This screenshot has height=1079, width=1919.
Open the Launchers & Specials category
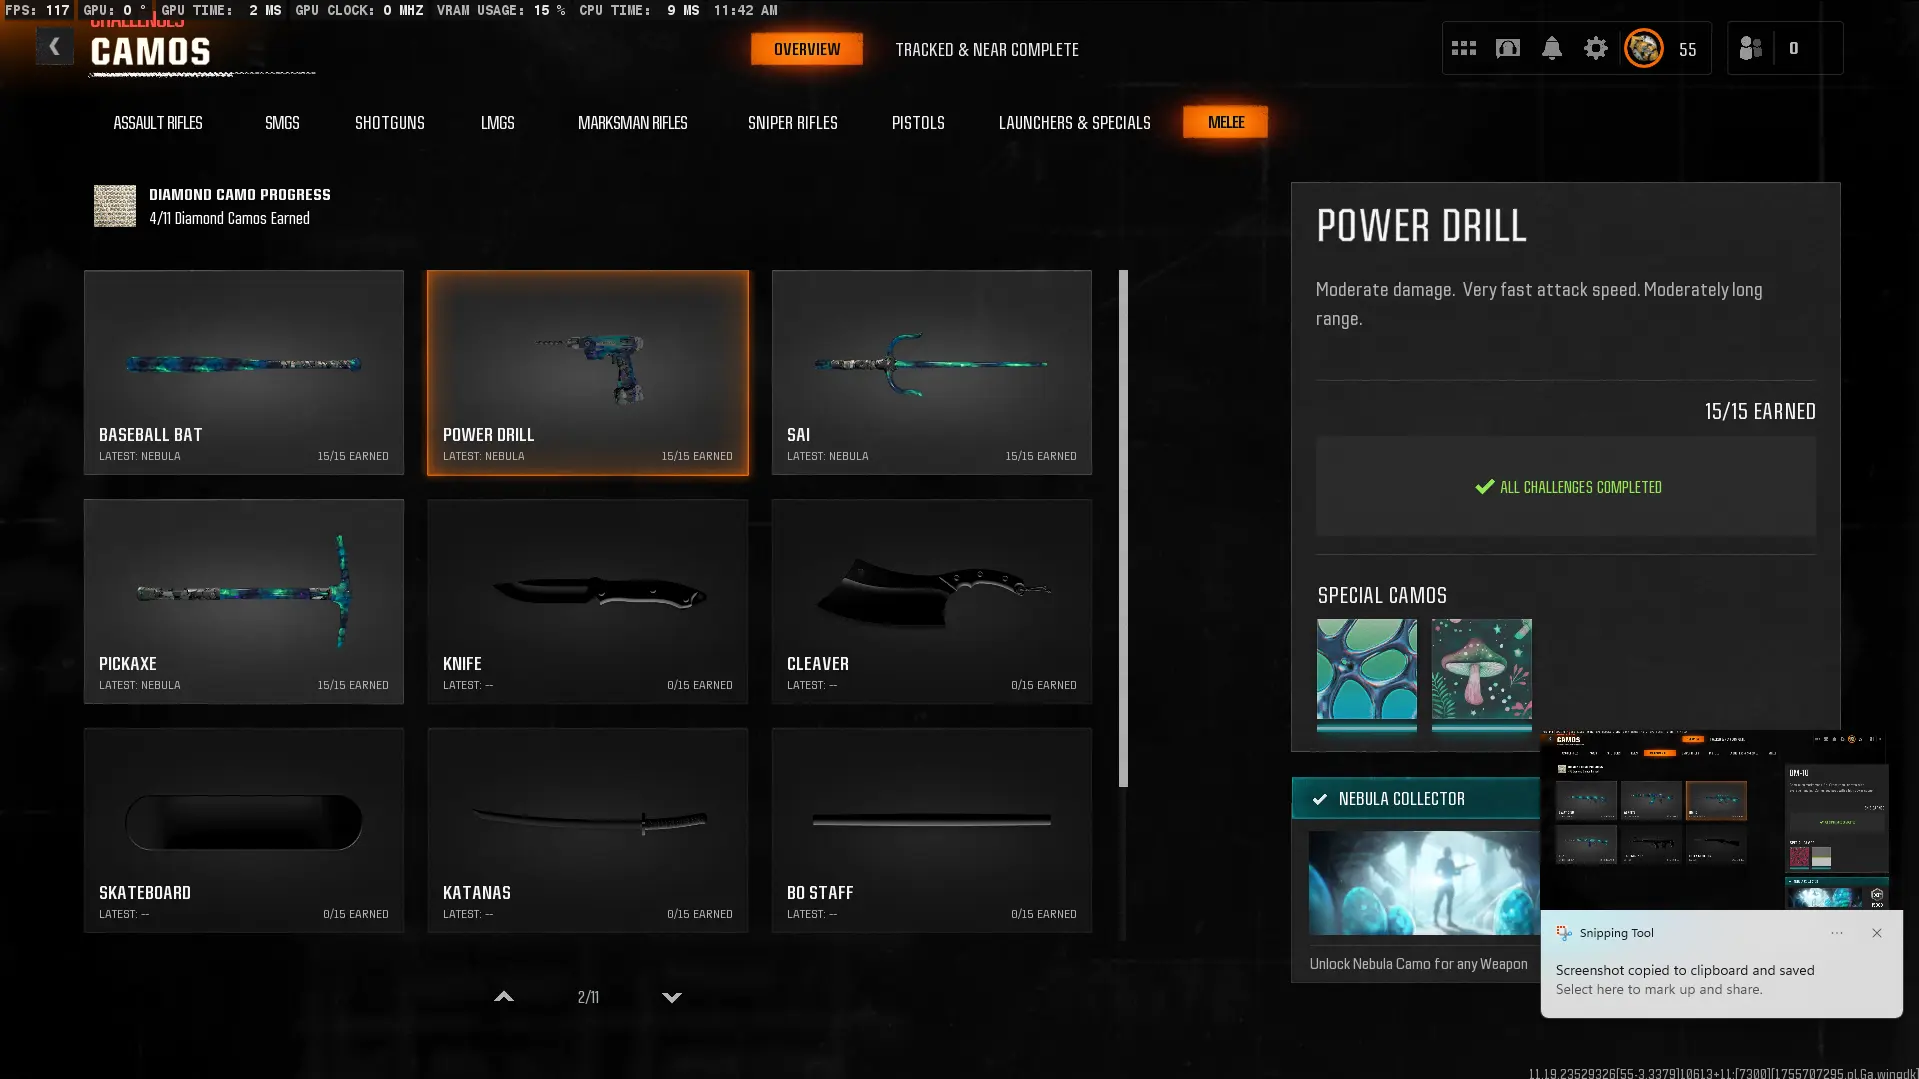pos(1075,123)
